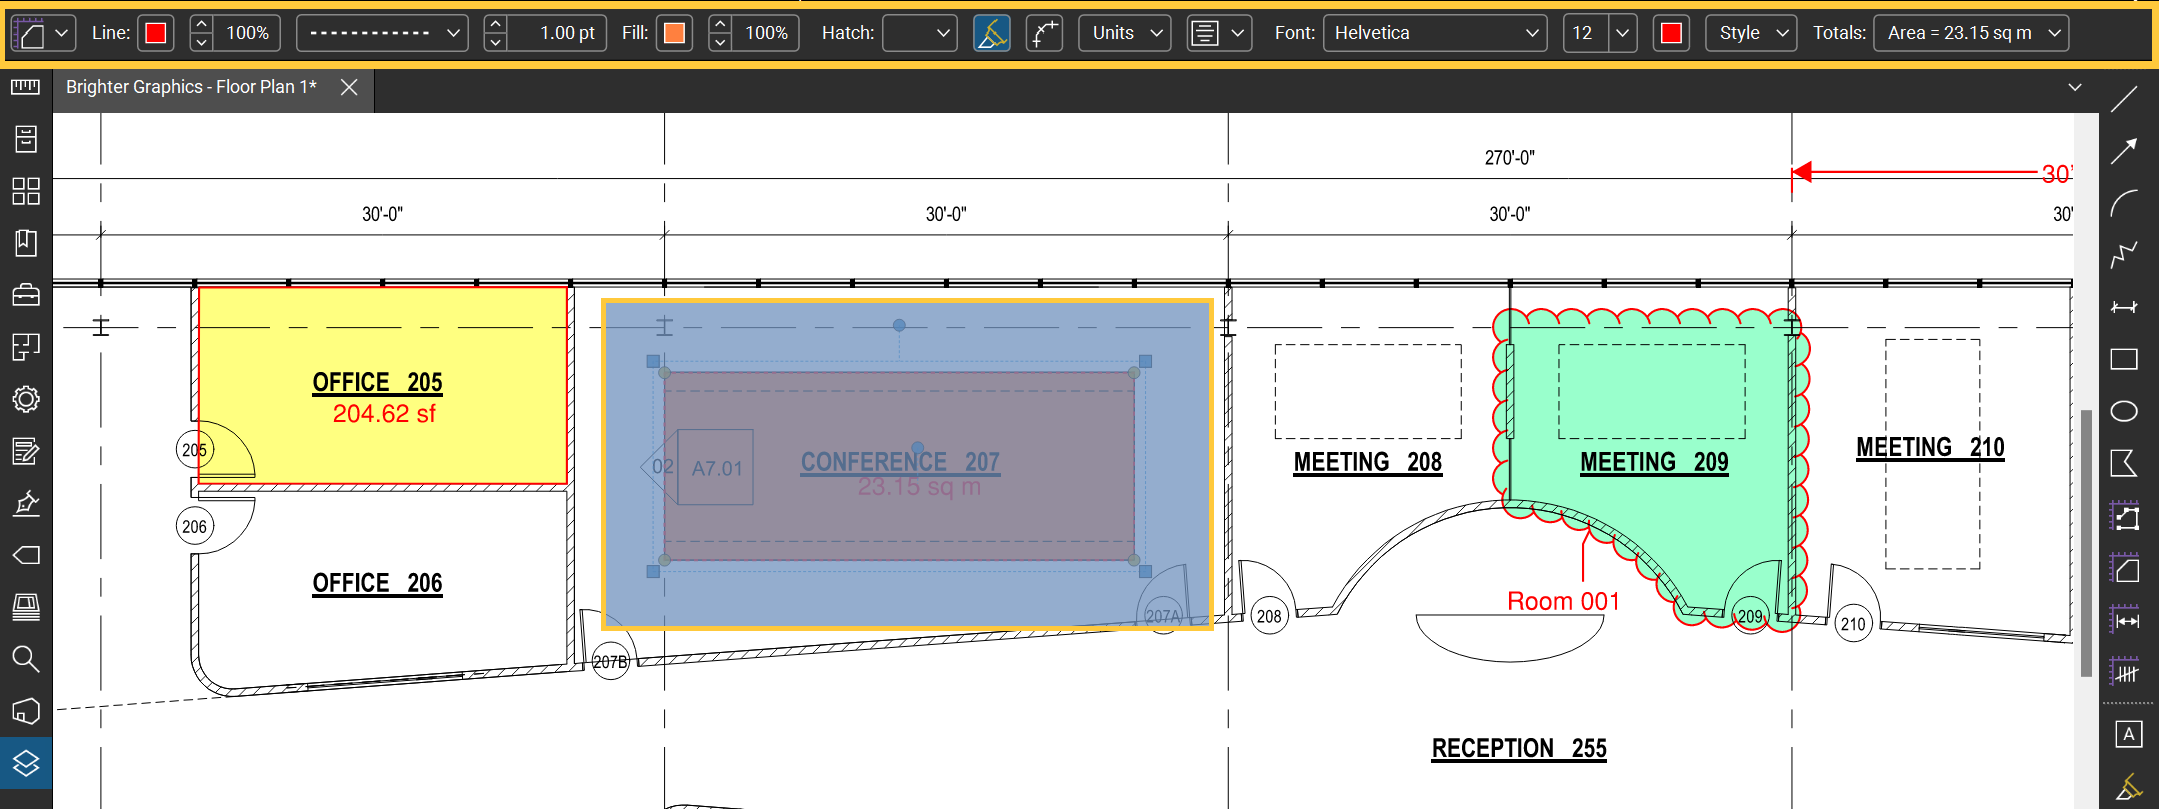
Task: Open the Totals area dropdown
Action: point(1971,33)
